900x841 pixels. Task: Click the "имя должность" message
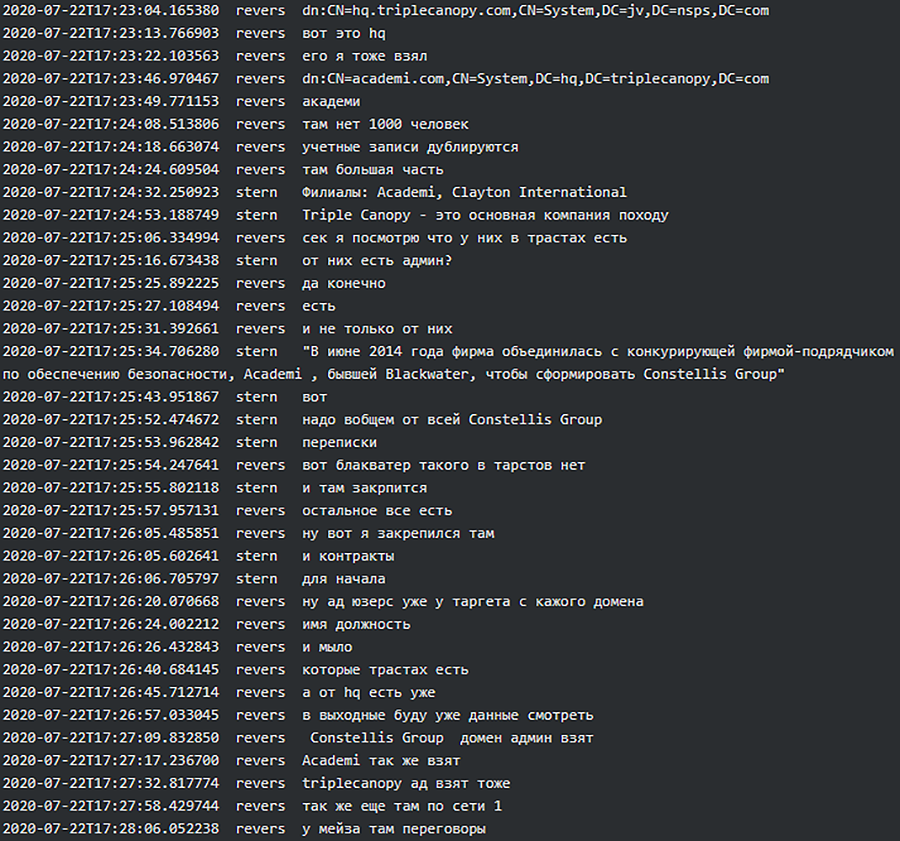click(356, 624)
